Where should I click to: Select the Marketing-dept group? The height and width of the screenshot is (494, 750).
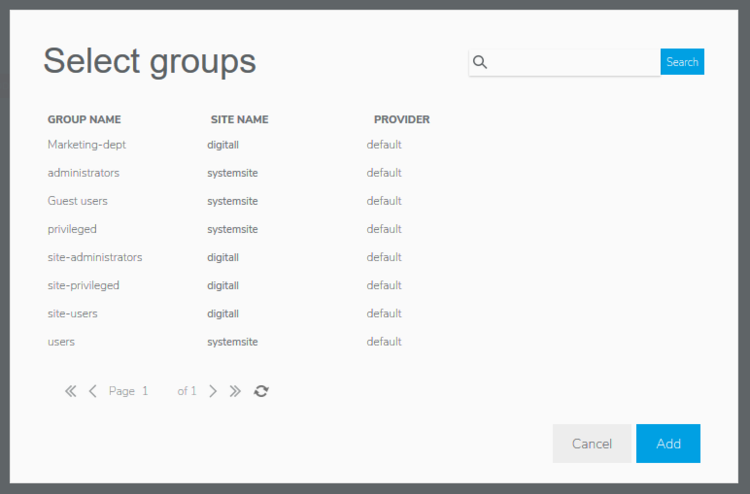(87, 144)
